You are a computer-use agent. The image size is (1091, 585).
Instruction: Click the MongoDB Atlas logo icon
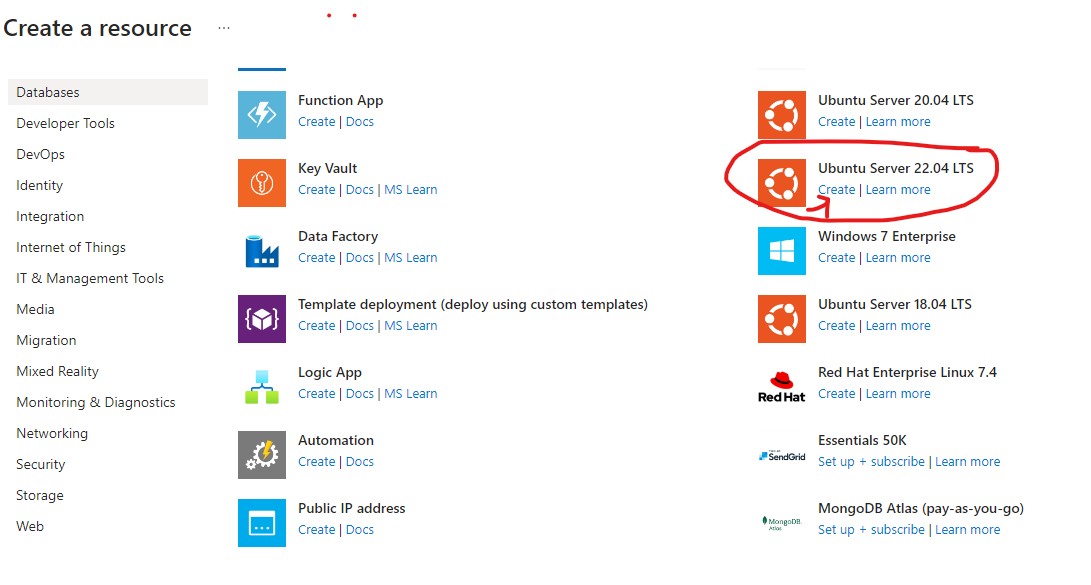click(x=782, y=523)
